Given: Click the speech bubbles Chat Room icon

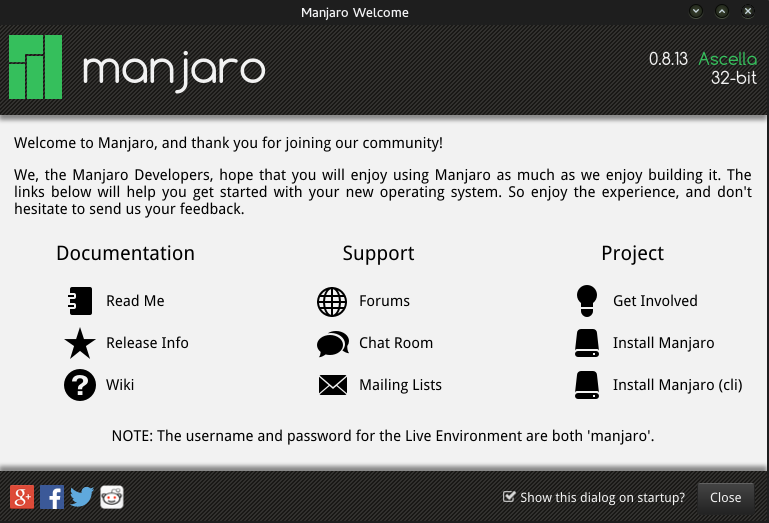Looking at the screenshot, I should coord(333,343).
